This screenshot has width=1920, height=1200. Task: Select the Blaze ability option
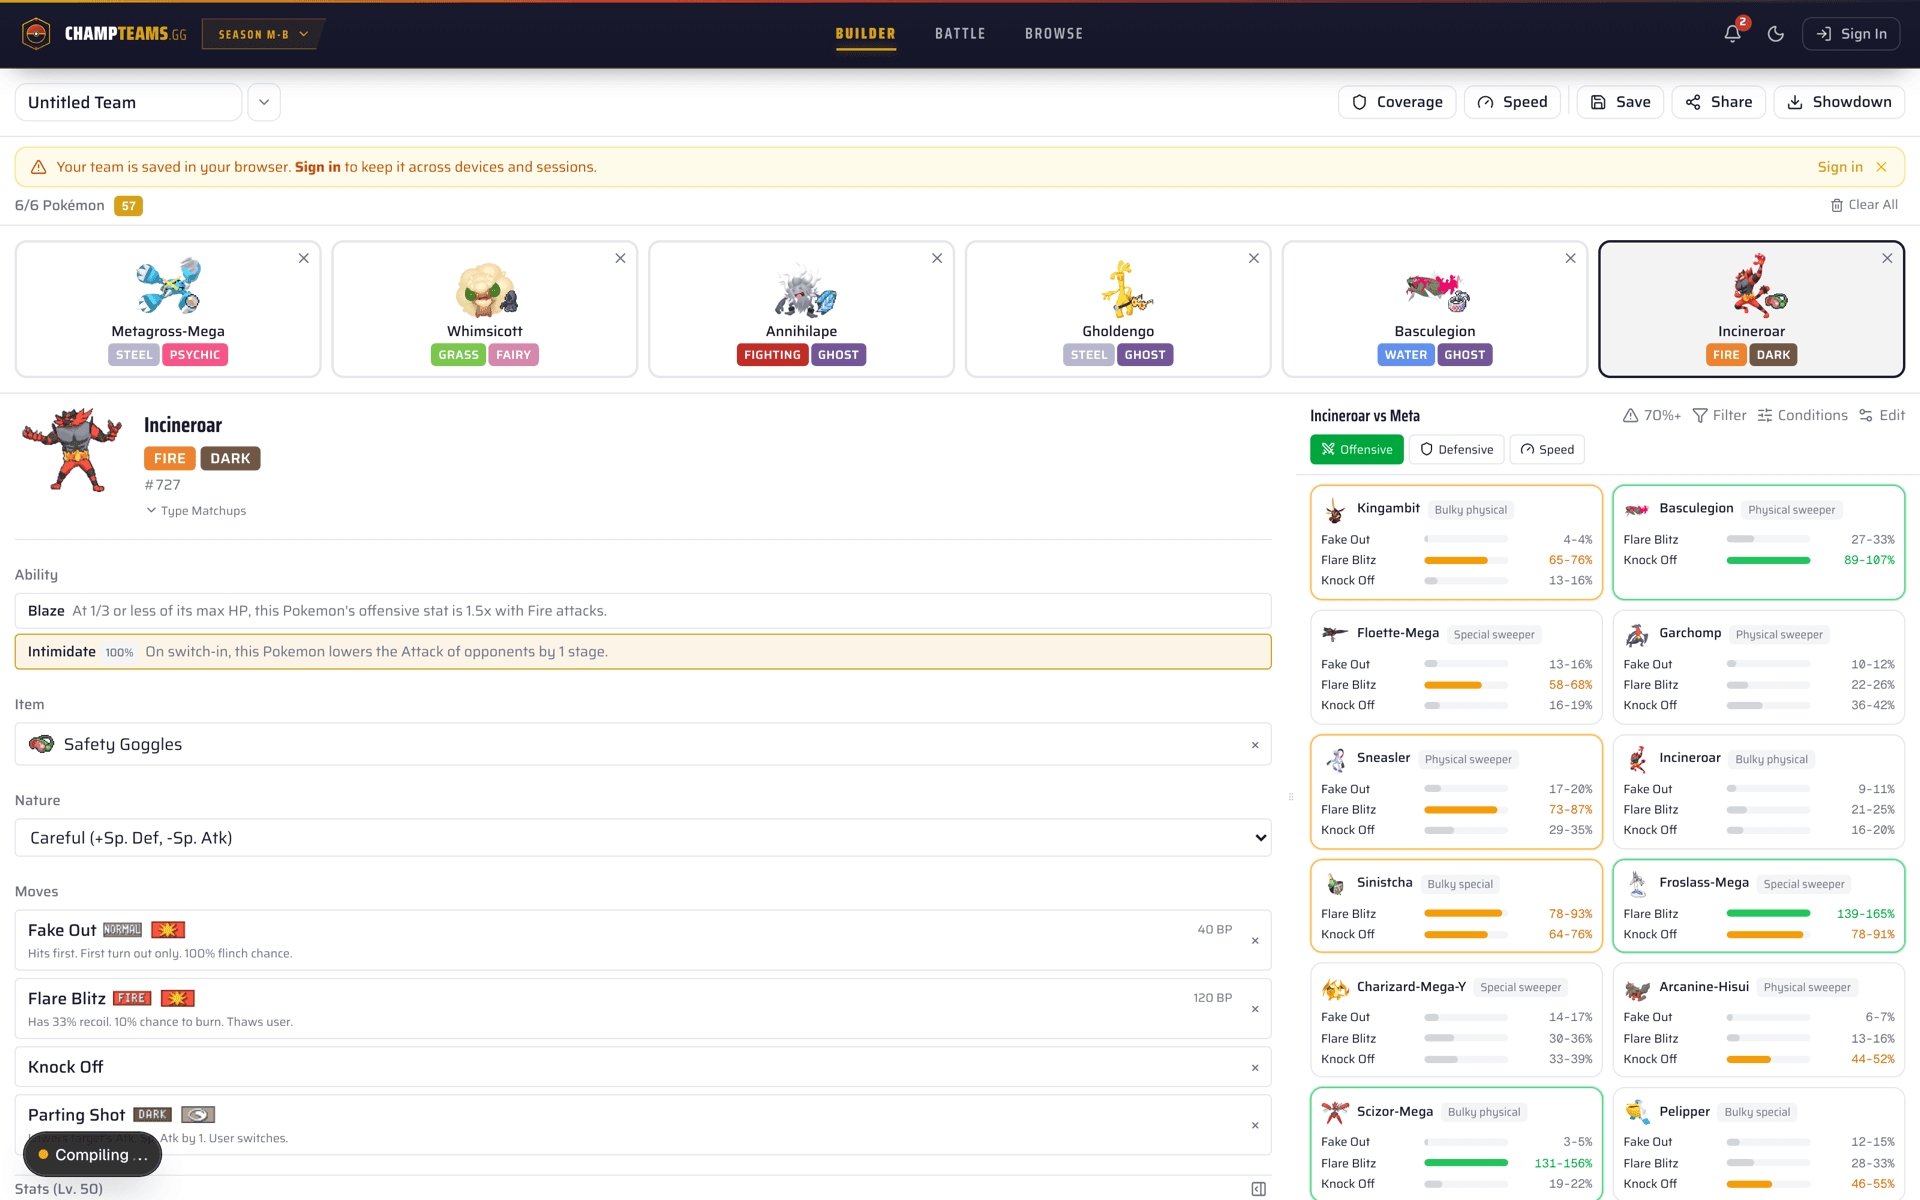point(643,611)
